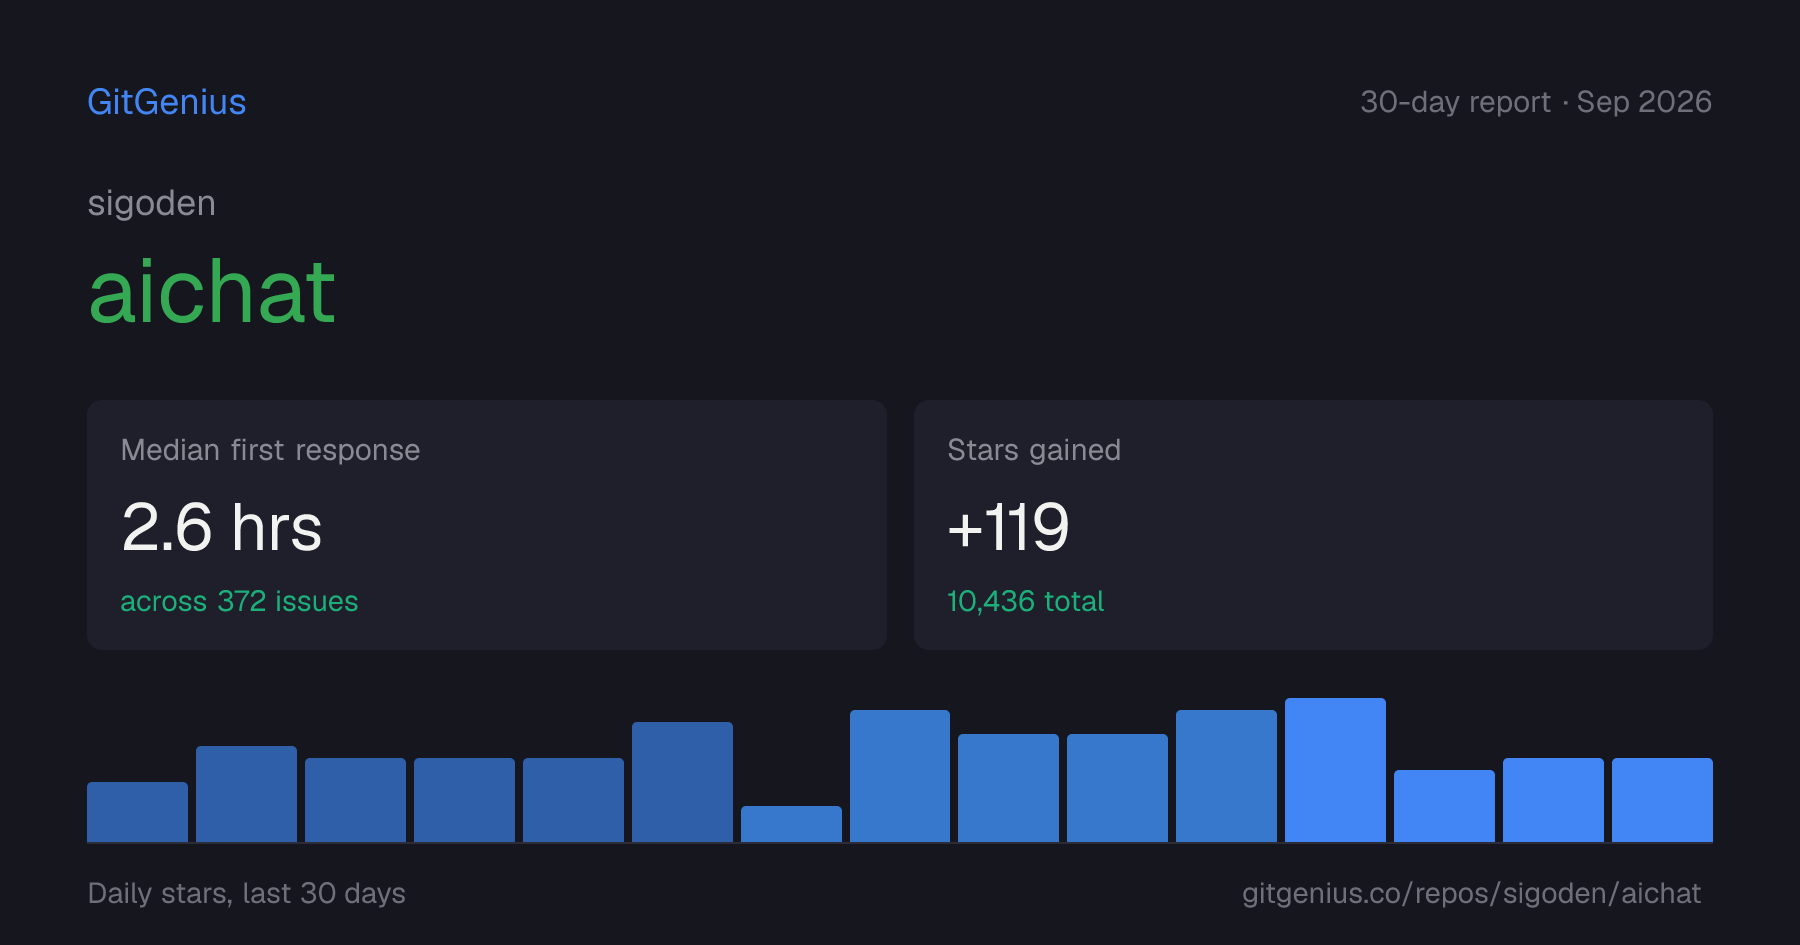Select the Daily stars, last 30 days caption
This screenshot has height=945, width=1800.
coord(247,893)
